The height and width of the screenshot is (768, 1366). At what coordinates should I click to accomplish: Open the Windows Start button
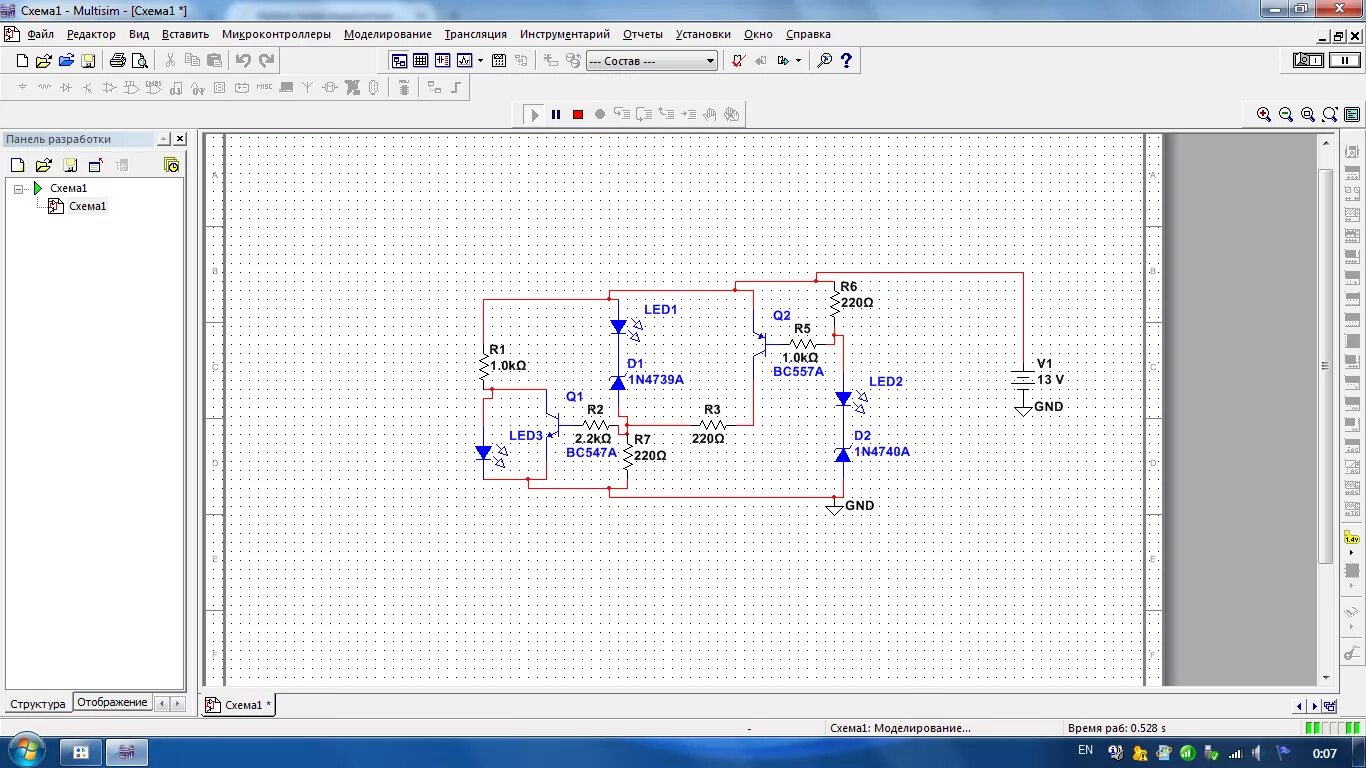pos(25,751)
